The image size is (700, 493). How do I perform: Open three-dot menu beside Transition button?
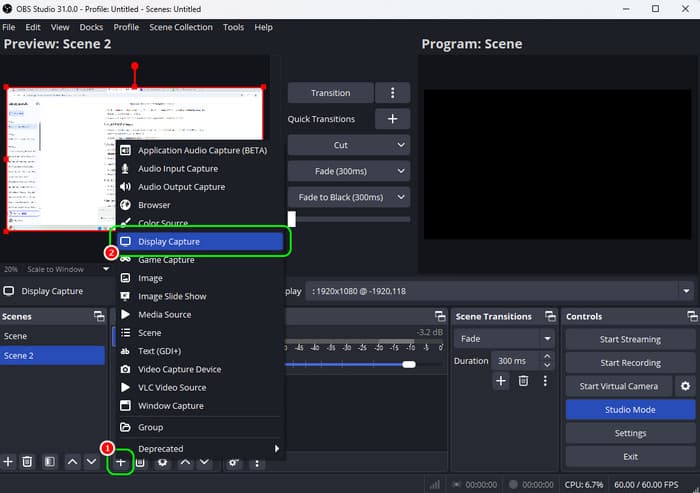(392, 93)
